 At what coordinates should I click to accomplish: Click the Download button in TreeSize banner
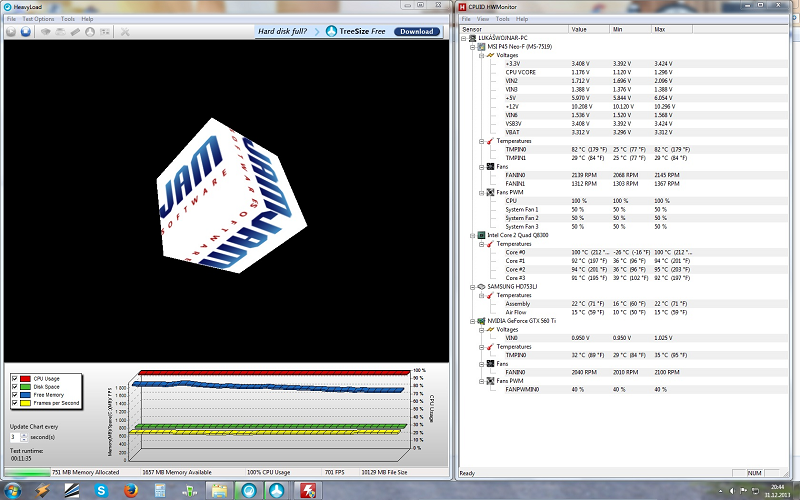(417, 31)
